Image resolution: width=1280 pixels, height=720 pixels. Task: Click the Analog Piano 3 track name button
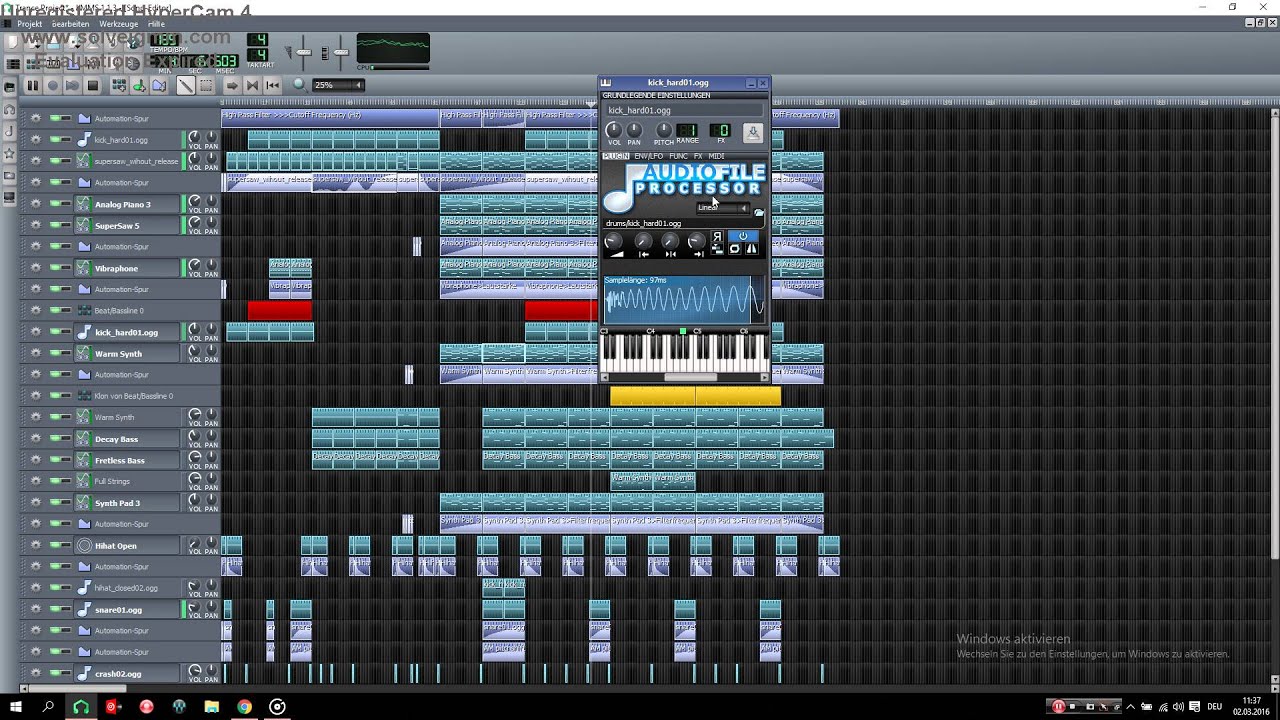[x=126, y=204]
